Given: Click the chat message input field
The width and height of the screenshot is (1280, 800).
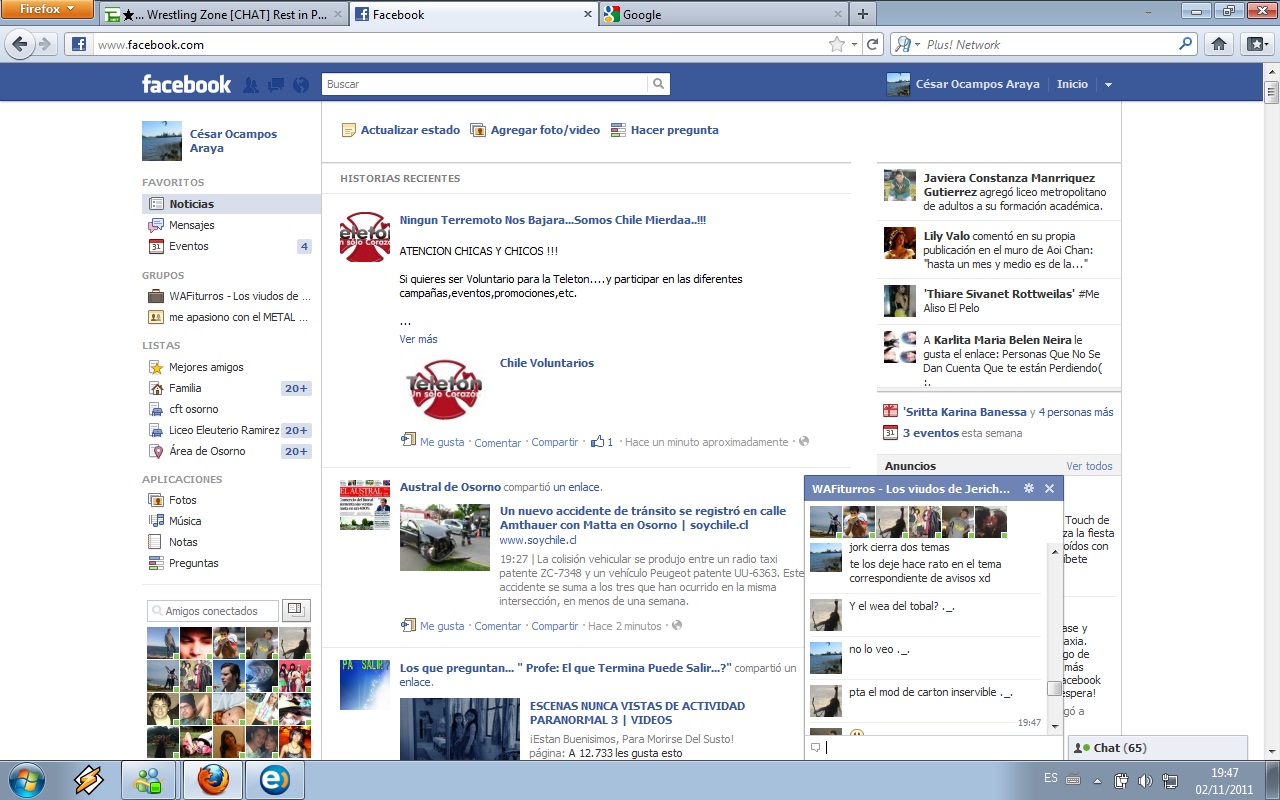Looking at the screenshot, I should tap(934, 747).
